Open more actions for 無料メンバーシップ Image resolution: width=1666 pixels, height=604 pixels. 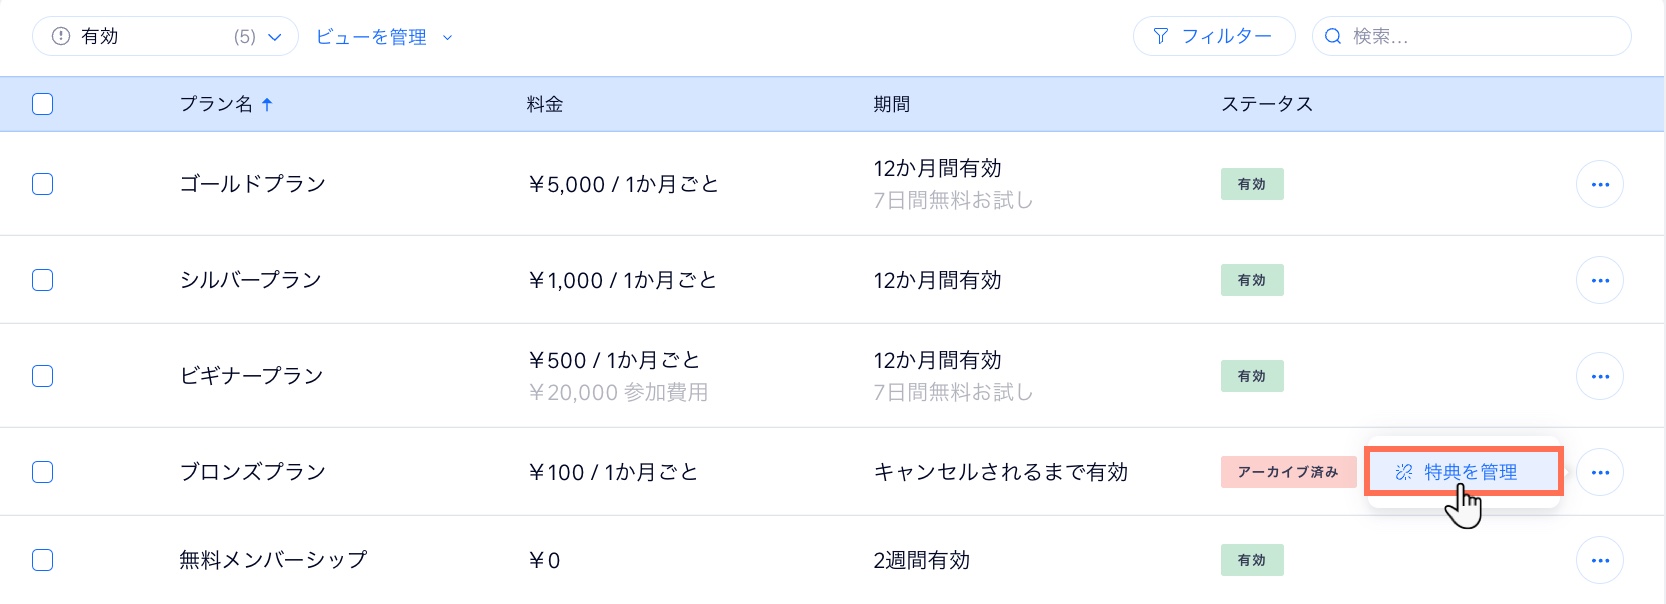click(x=1599, y=560)
